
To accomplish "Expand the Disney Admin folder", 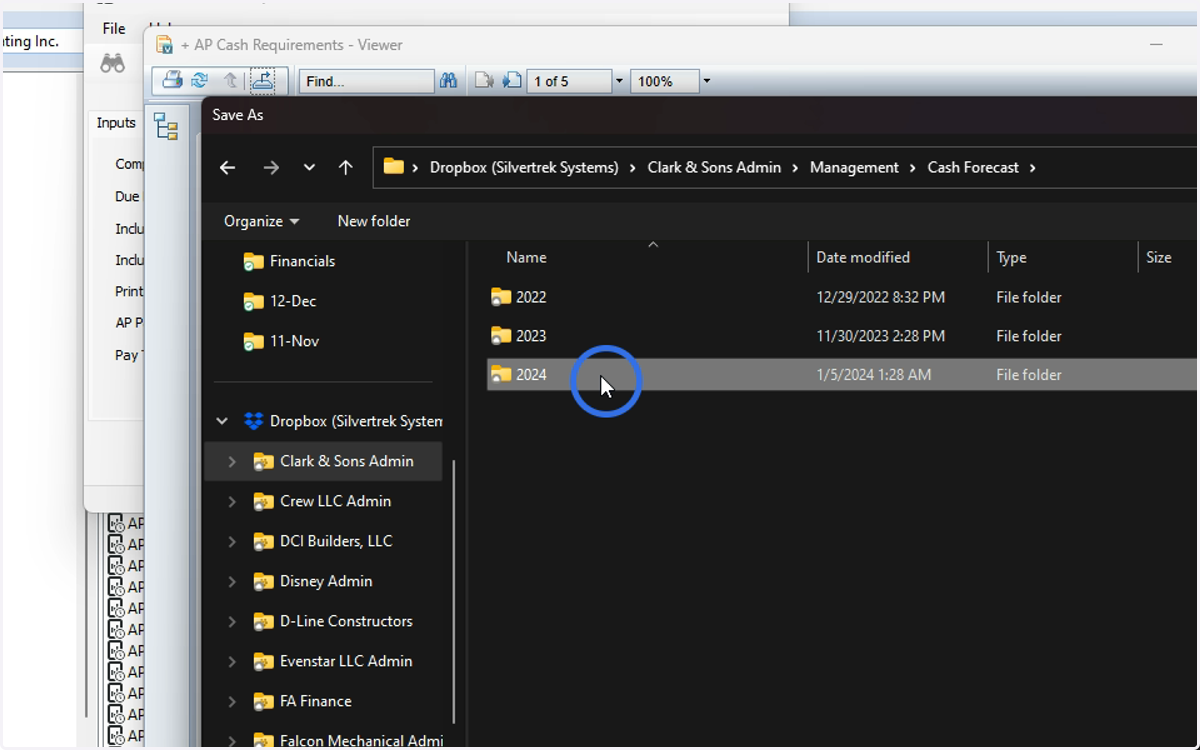I will tap(232, 581).
